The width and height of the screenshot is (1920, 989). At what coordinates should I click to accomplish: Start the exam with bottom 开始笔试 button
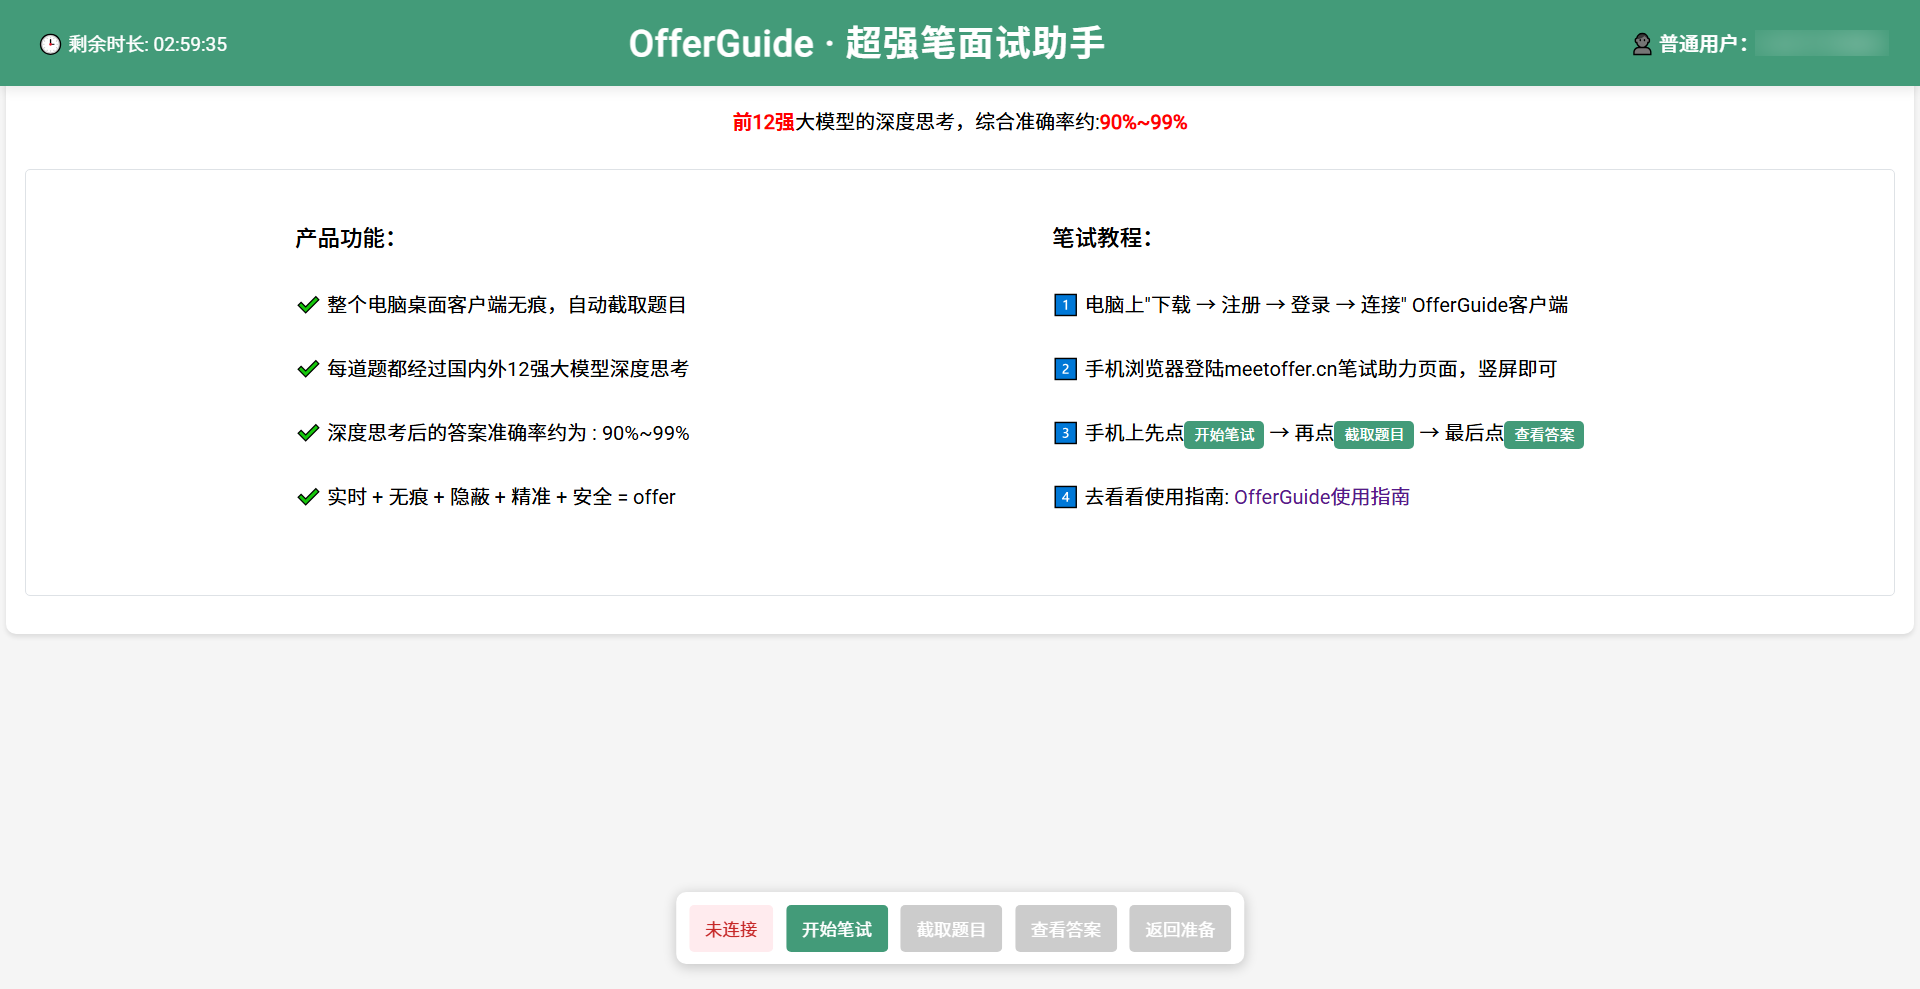pos(837,929)
